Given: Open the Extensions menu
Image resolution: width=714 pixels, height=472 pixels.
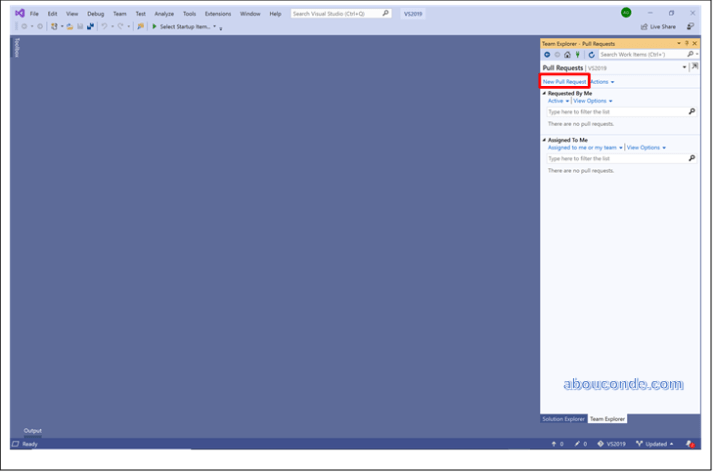Looking at the screenshot, I should [x=217, y=14].
